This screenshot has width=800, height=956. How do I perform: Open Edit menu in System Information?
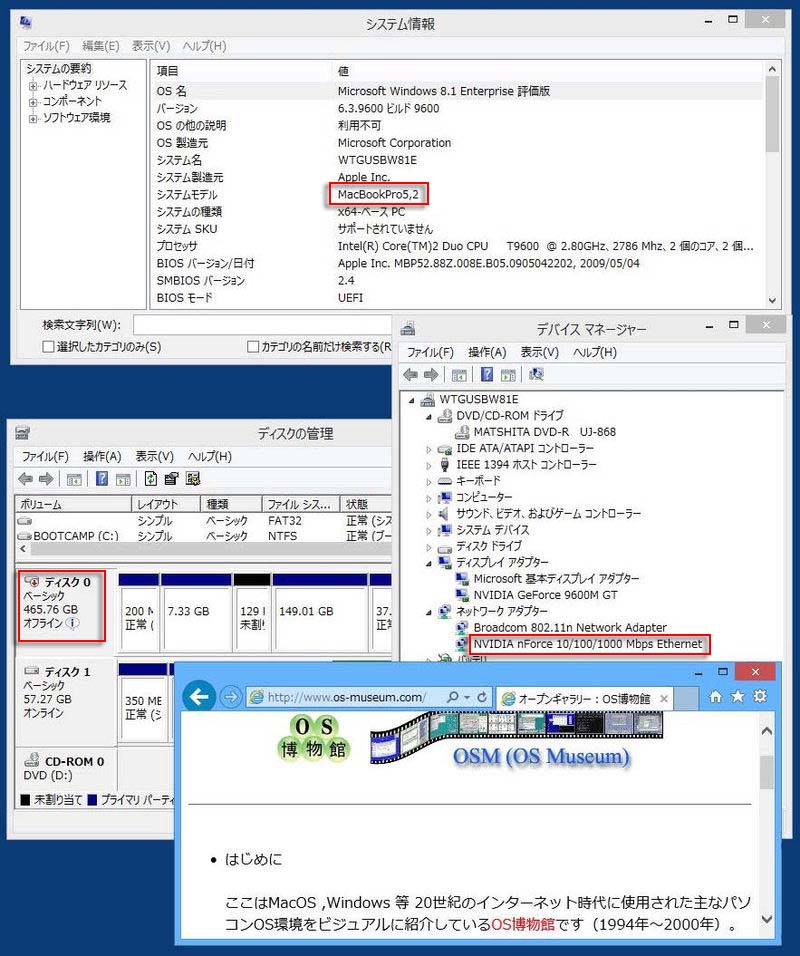(x=101, y=46)
